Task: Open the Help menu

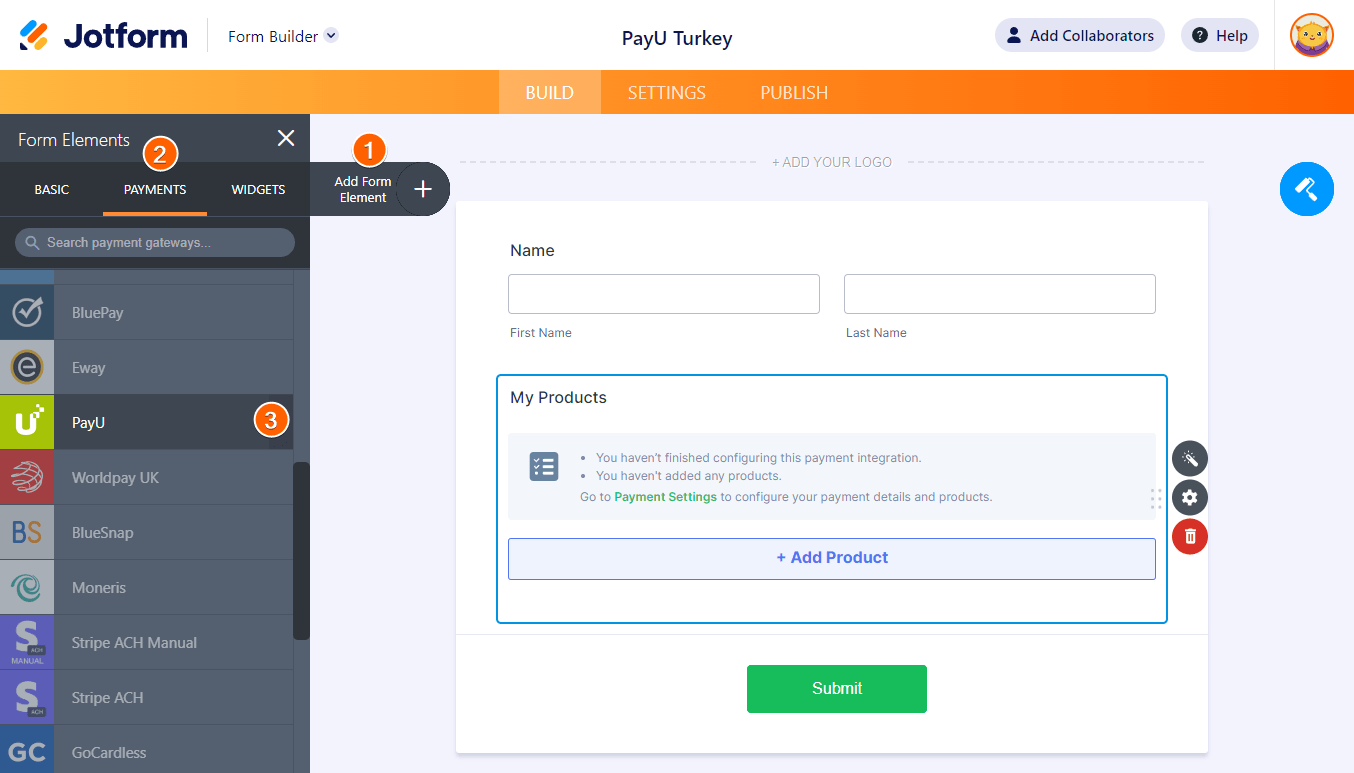Action: point(1220,36)
